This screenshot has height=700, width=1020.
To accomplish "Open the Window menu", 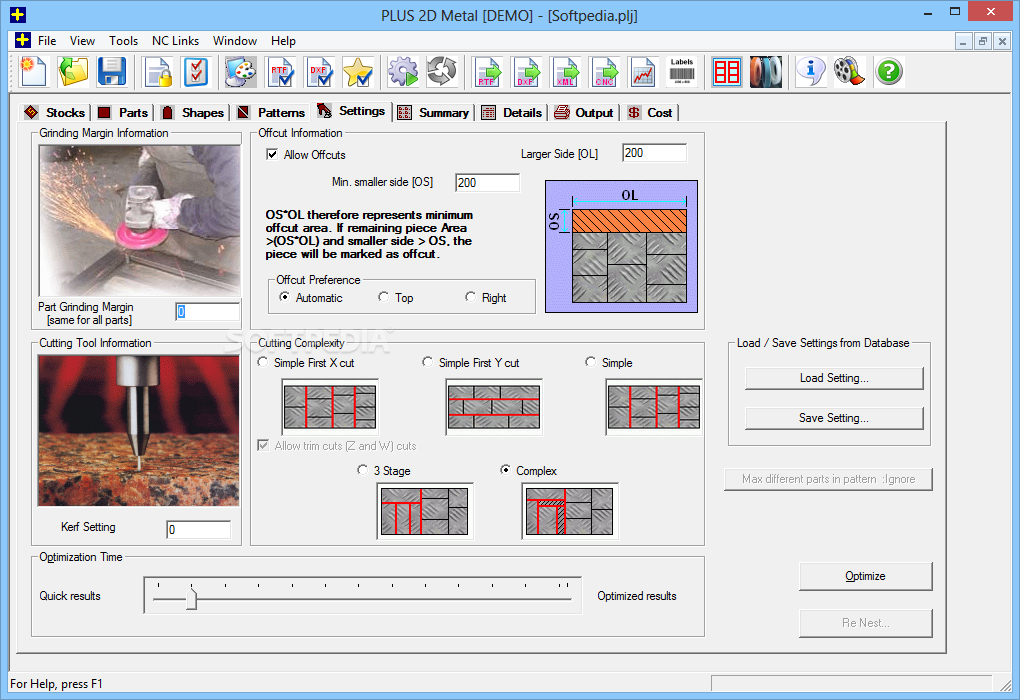I will [235, 40].
